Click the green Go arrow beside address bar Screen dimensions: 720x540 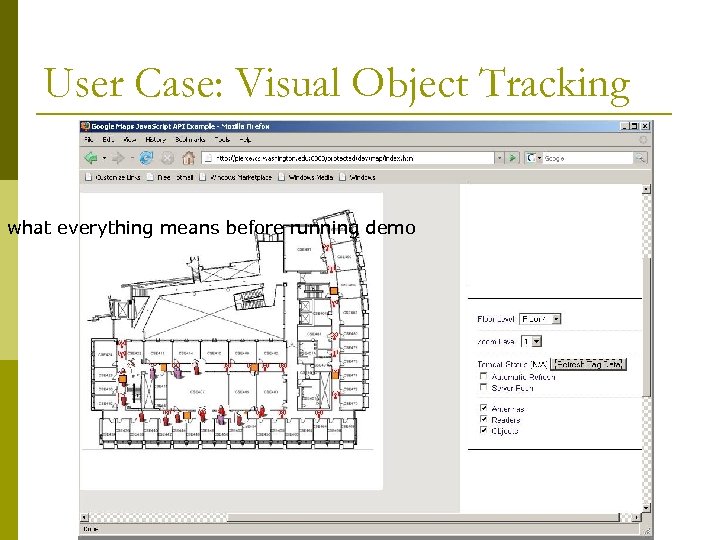pyautogui.click(x=512, y=158)
